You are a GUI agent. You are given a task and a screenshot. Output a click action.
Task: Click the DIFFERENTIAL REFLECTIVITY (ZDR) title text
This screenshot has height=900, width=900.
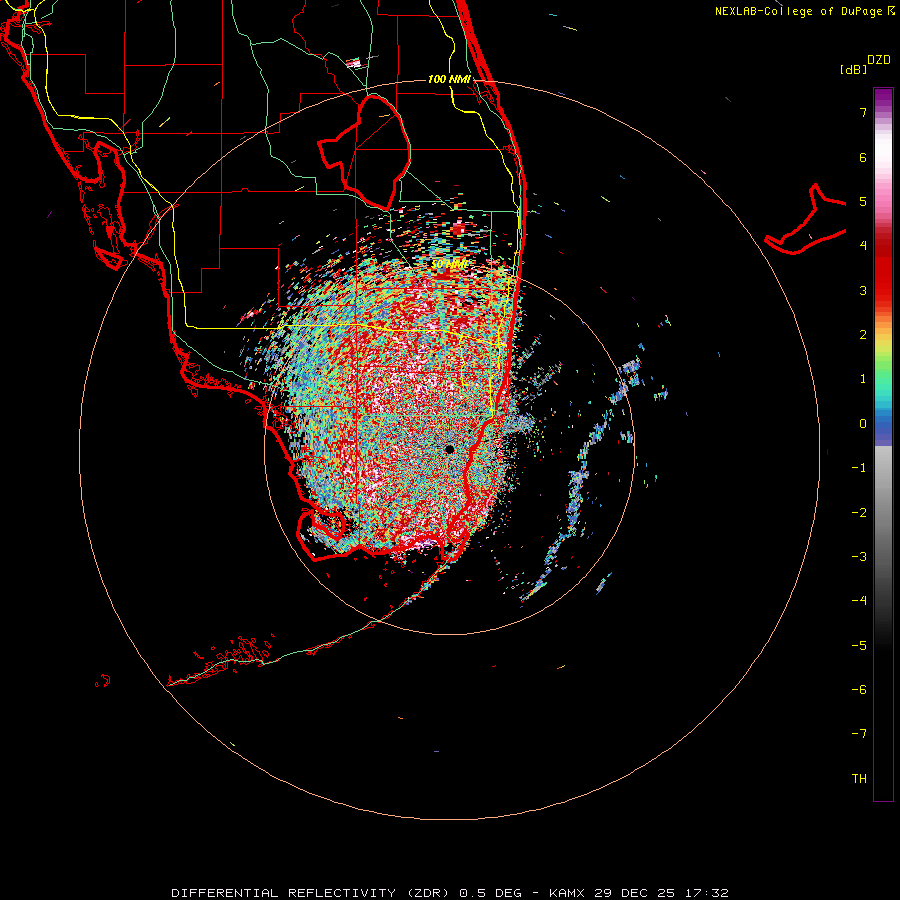tap(312, 893)
